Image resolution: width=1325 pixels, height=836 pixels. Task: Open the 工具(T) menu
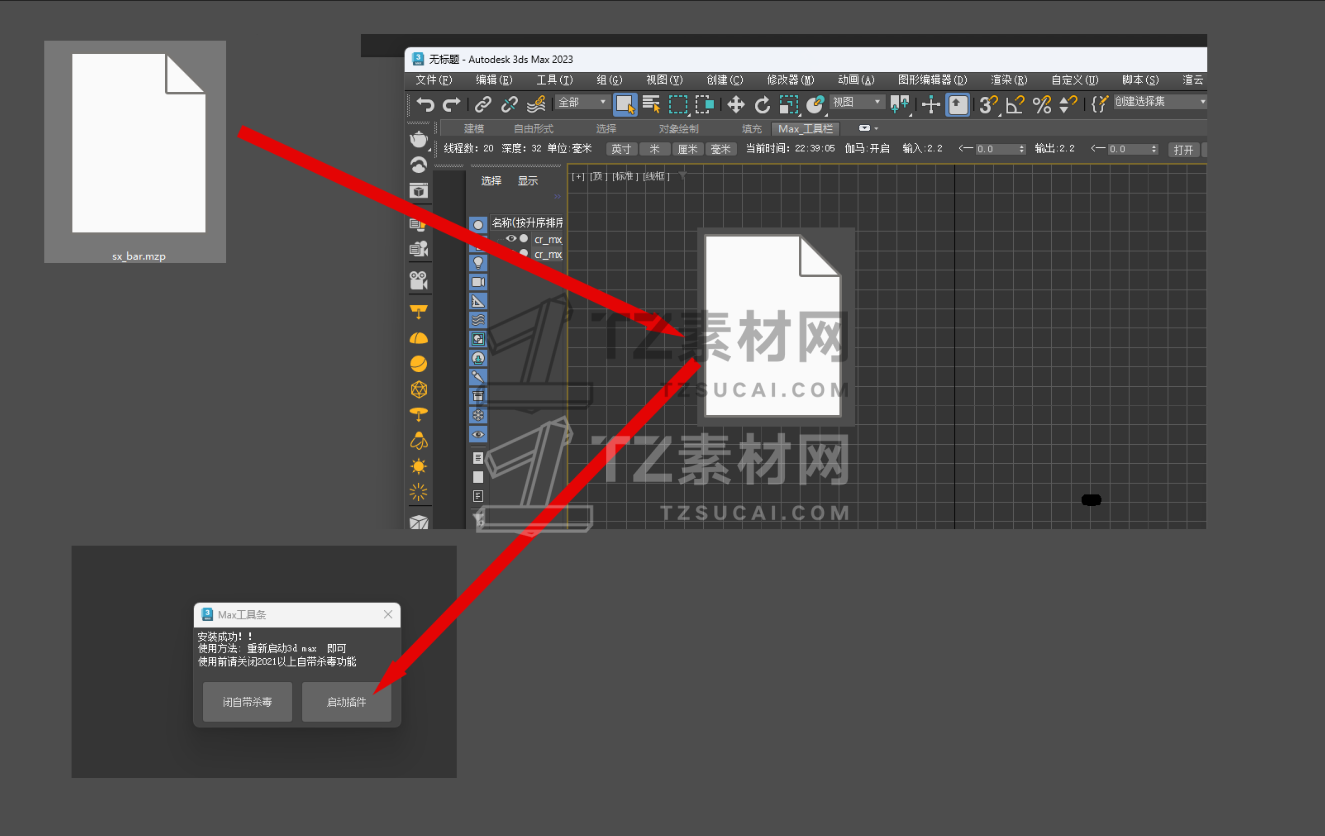[555, 80]
